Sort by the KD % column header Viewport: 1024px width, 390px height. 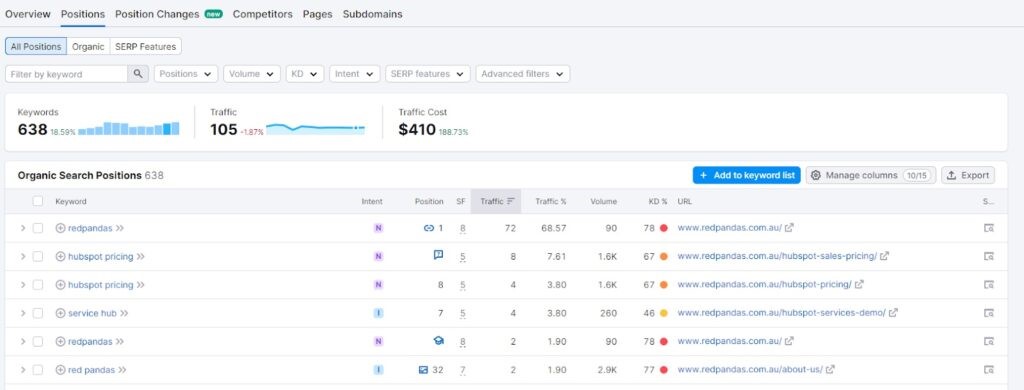pos(658,201)
